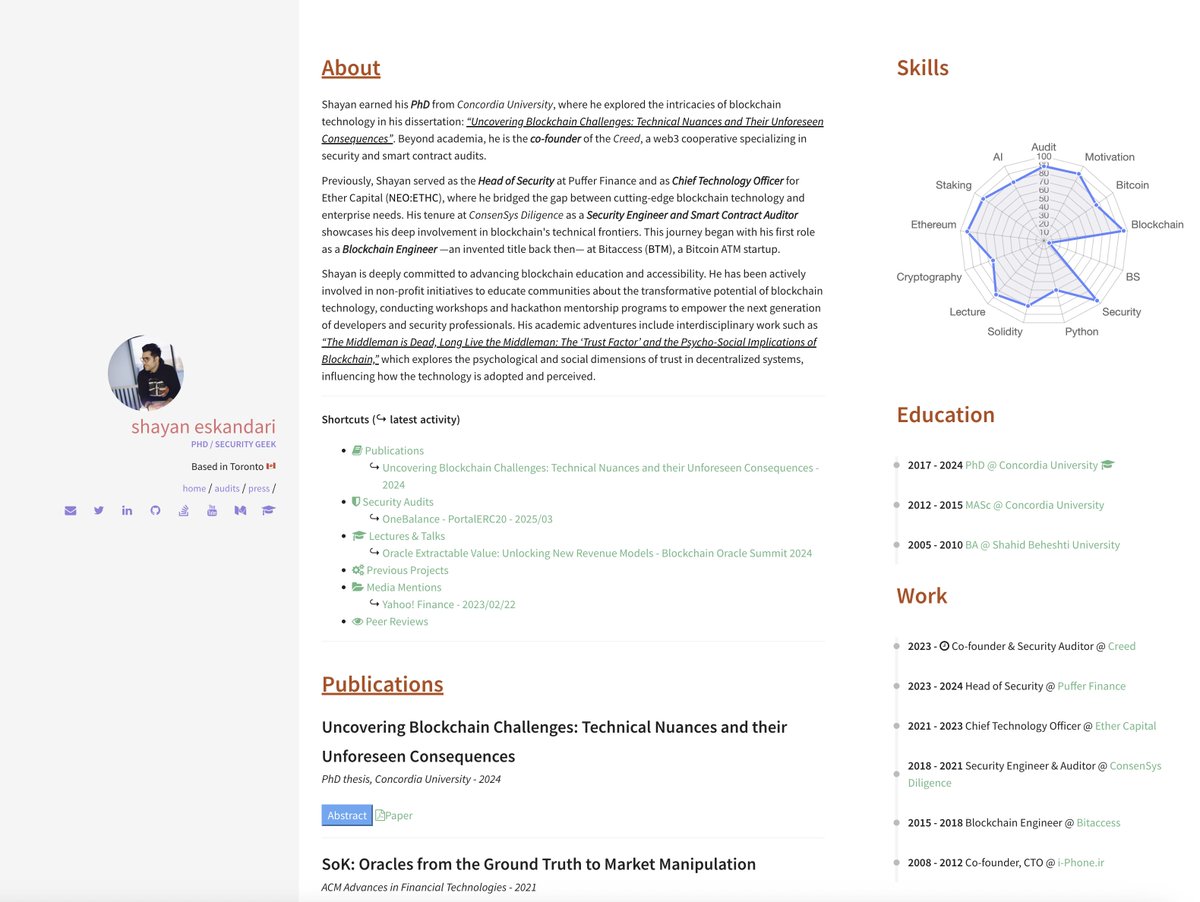Click the shayan eskandari name heading

click(203, 427)
